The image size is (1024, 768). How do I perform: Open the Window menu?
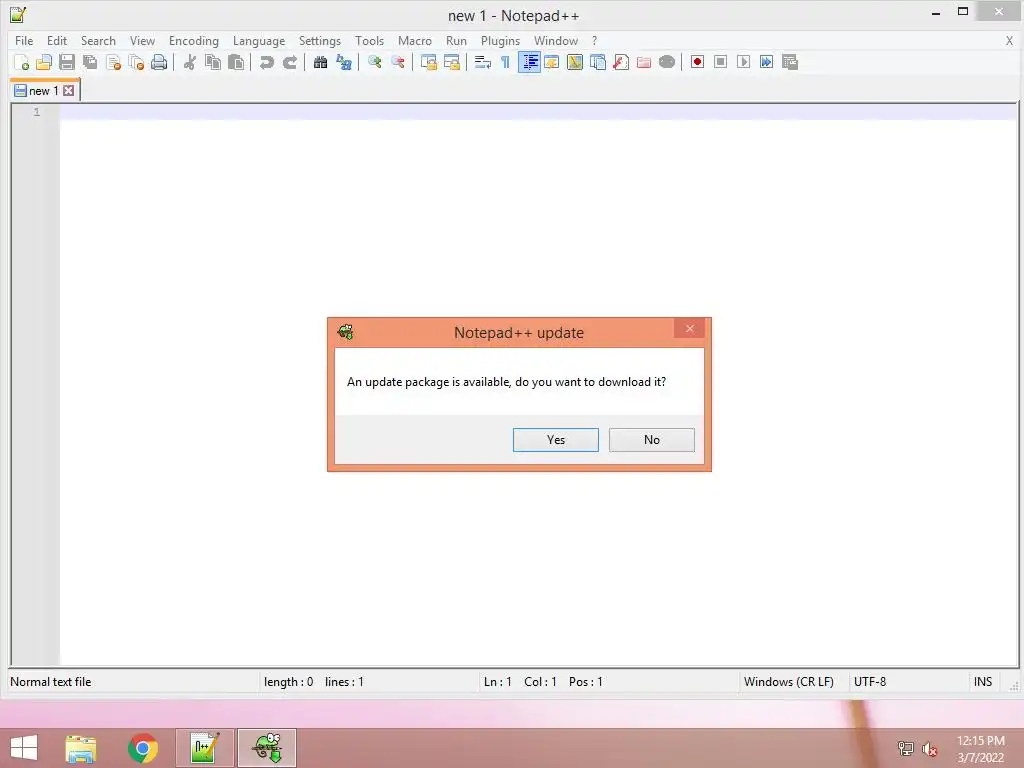[x=556, y=40]
